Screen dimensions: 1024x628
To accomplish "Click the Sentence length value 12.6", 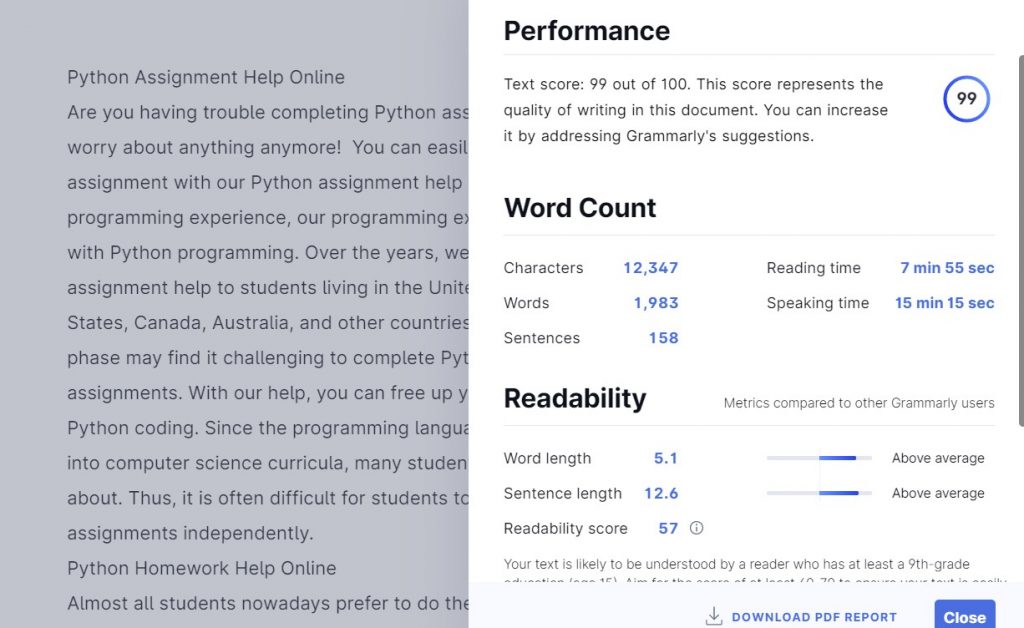I will 661,493.
